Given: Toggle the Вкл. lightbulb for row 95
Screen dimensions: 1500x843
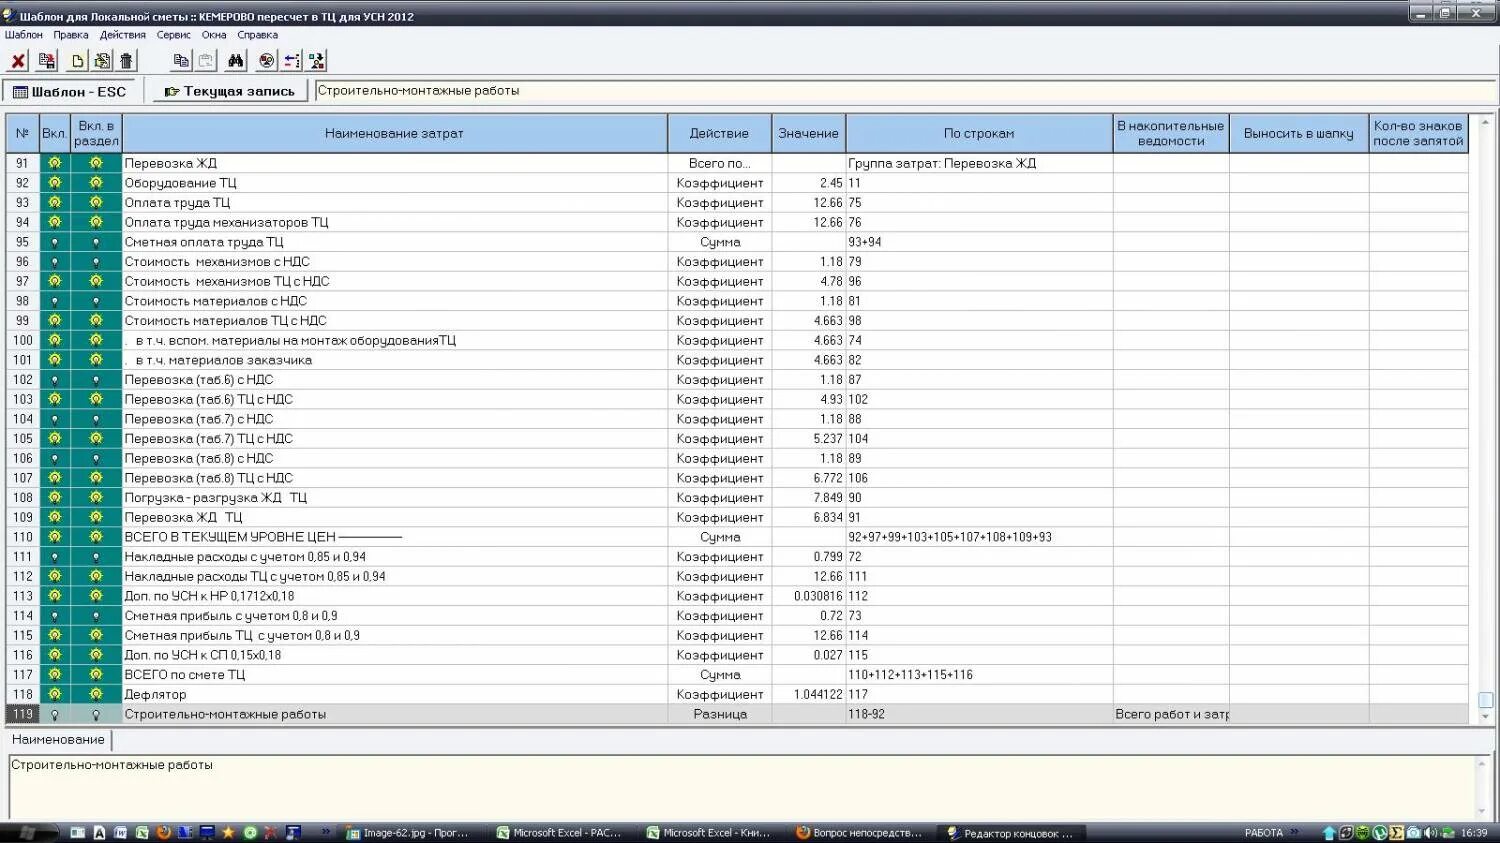Looking at the screenshot, I should coord(55,242).
